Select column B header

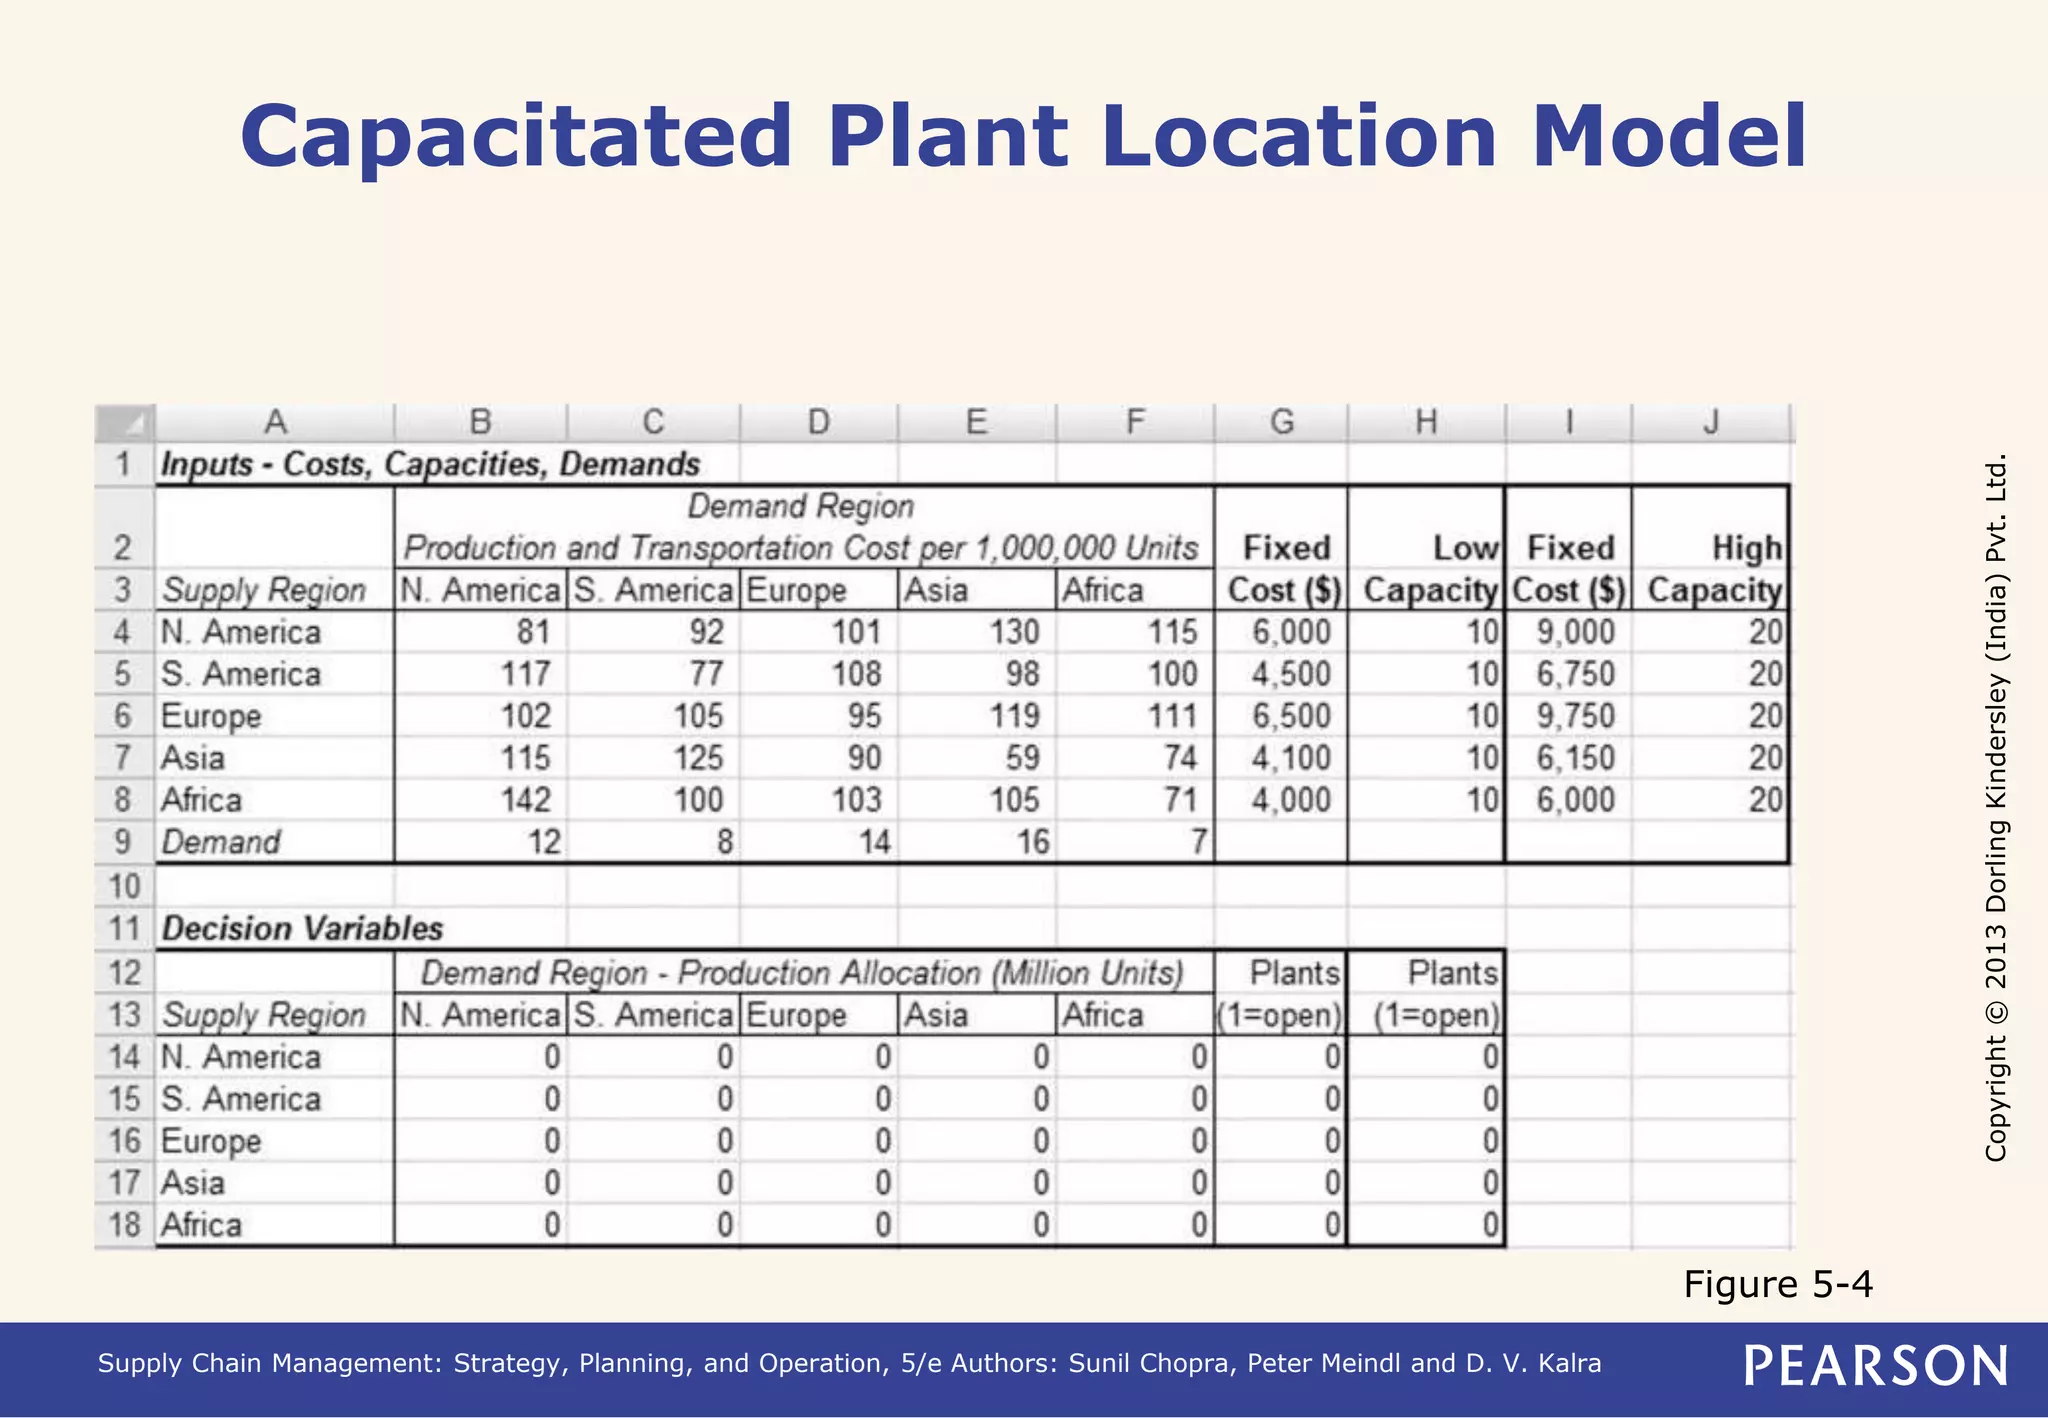(x=481, y=422)
